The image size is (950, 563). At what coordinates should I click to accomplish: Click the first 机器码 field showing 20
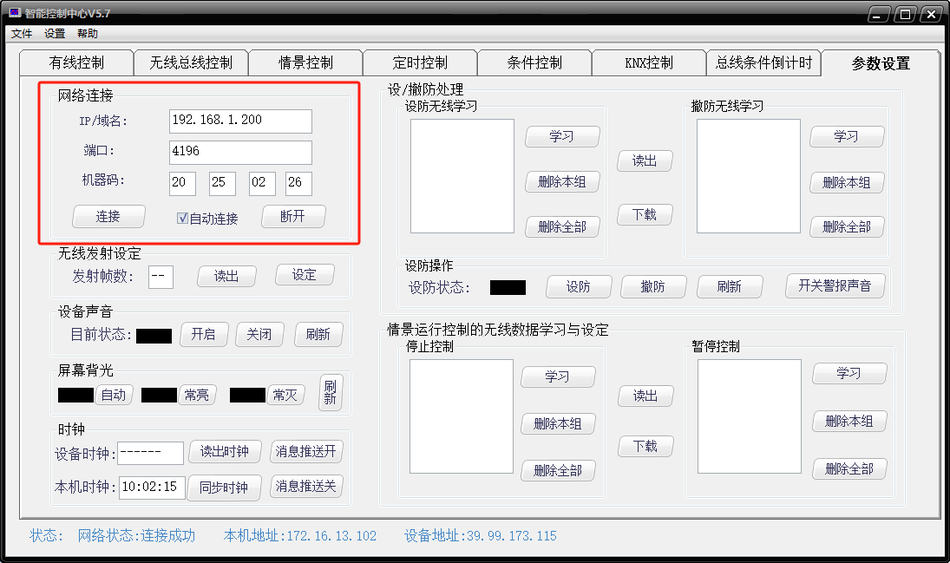pyautogui.click(x=182, y=183)
